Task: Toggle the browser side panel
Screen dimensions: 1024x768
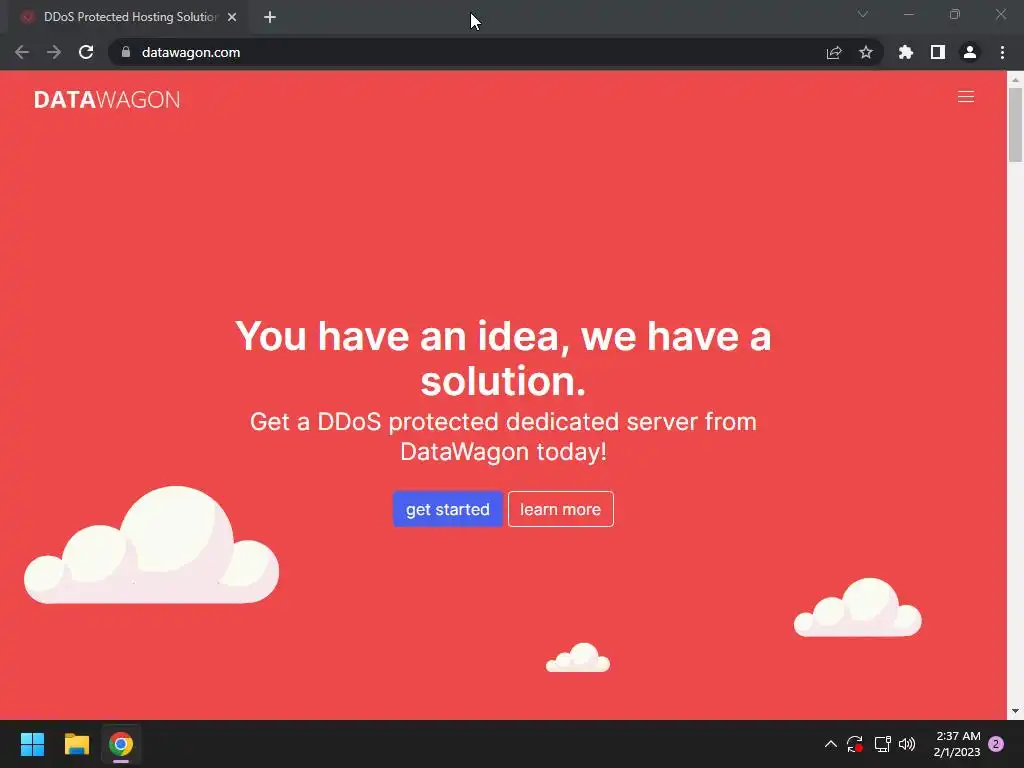Action: (937, 52)
